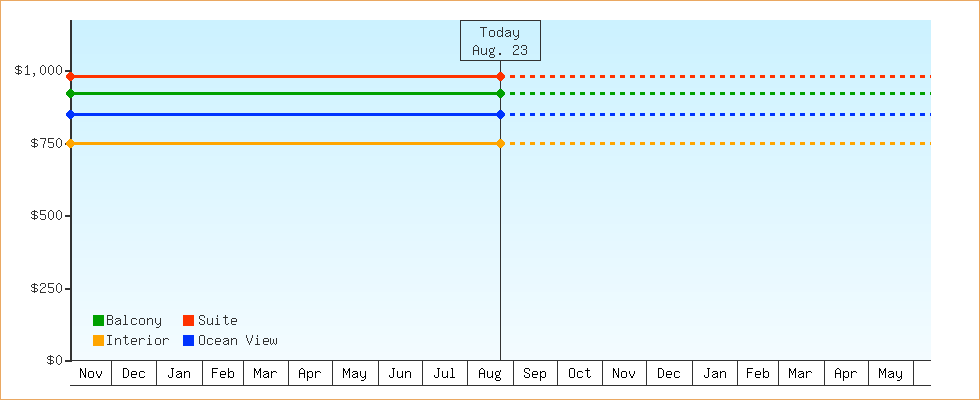Click the blue Ocean View legend swatch
This screenshot has height=400, width=980.
tap(188, 341)
